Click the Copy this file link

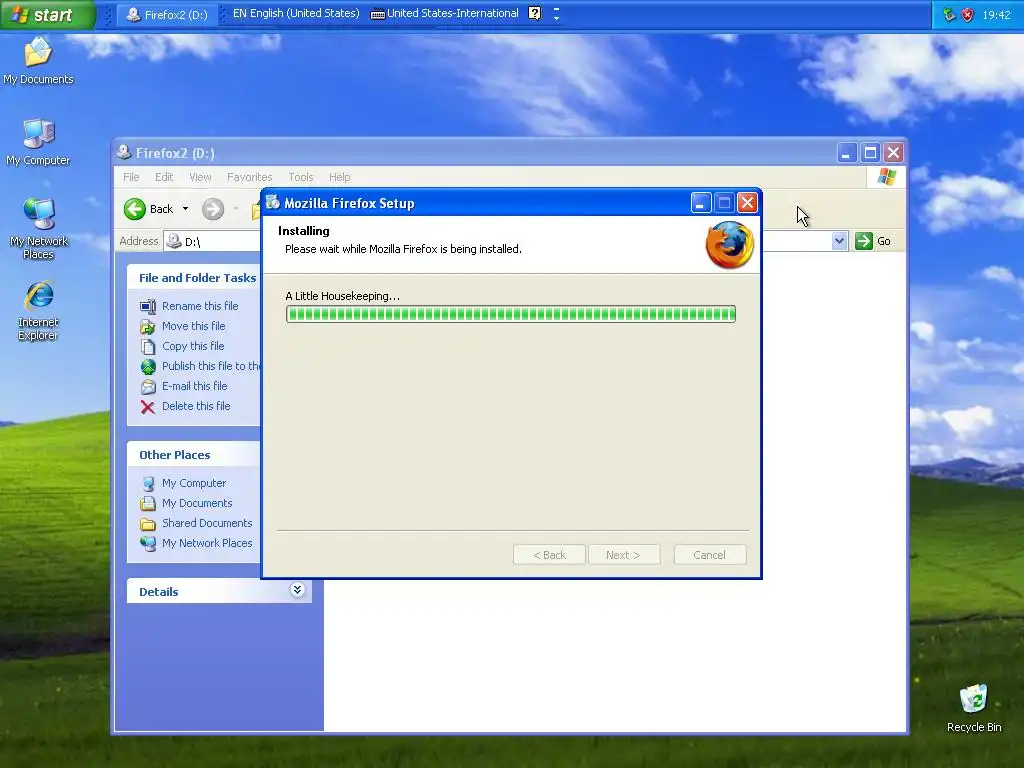[x=193, y=346]
